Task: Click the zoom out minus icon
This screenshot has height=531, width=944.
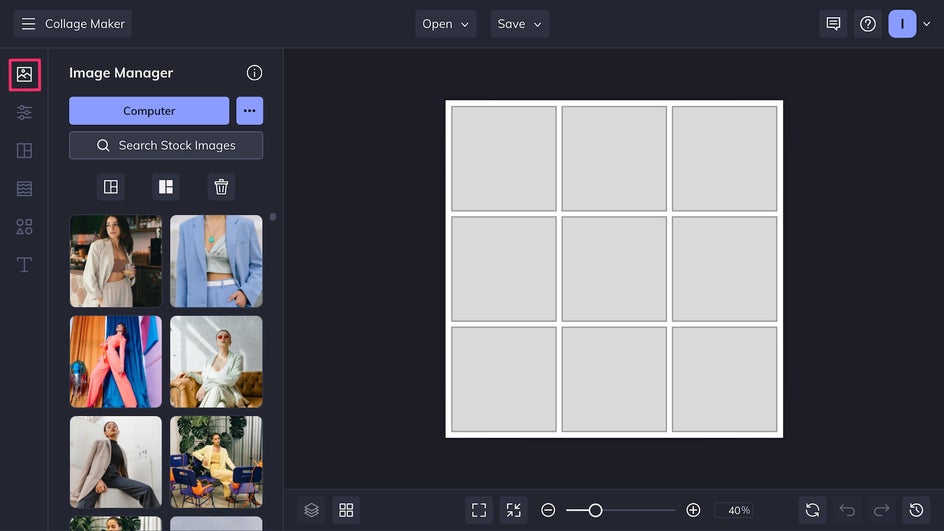Action: click(548, 510)
